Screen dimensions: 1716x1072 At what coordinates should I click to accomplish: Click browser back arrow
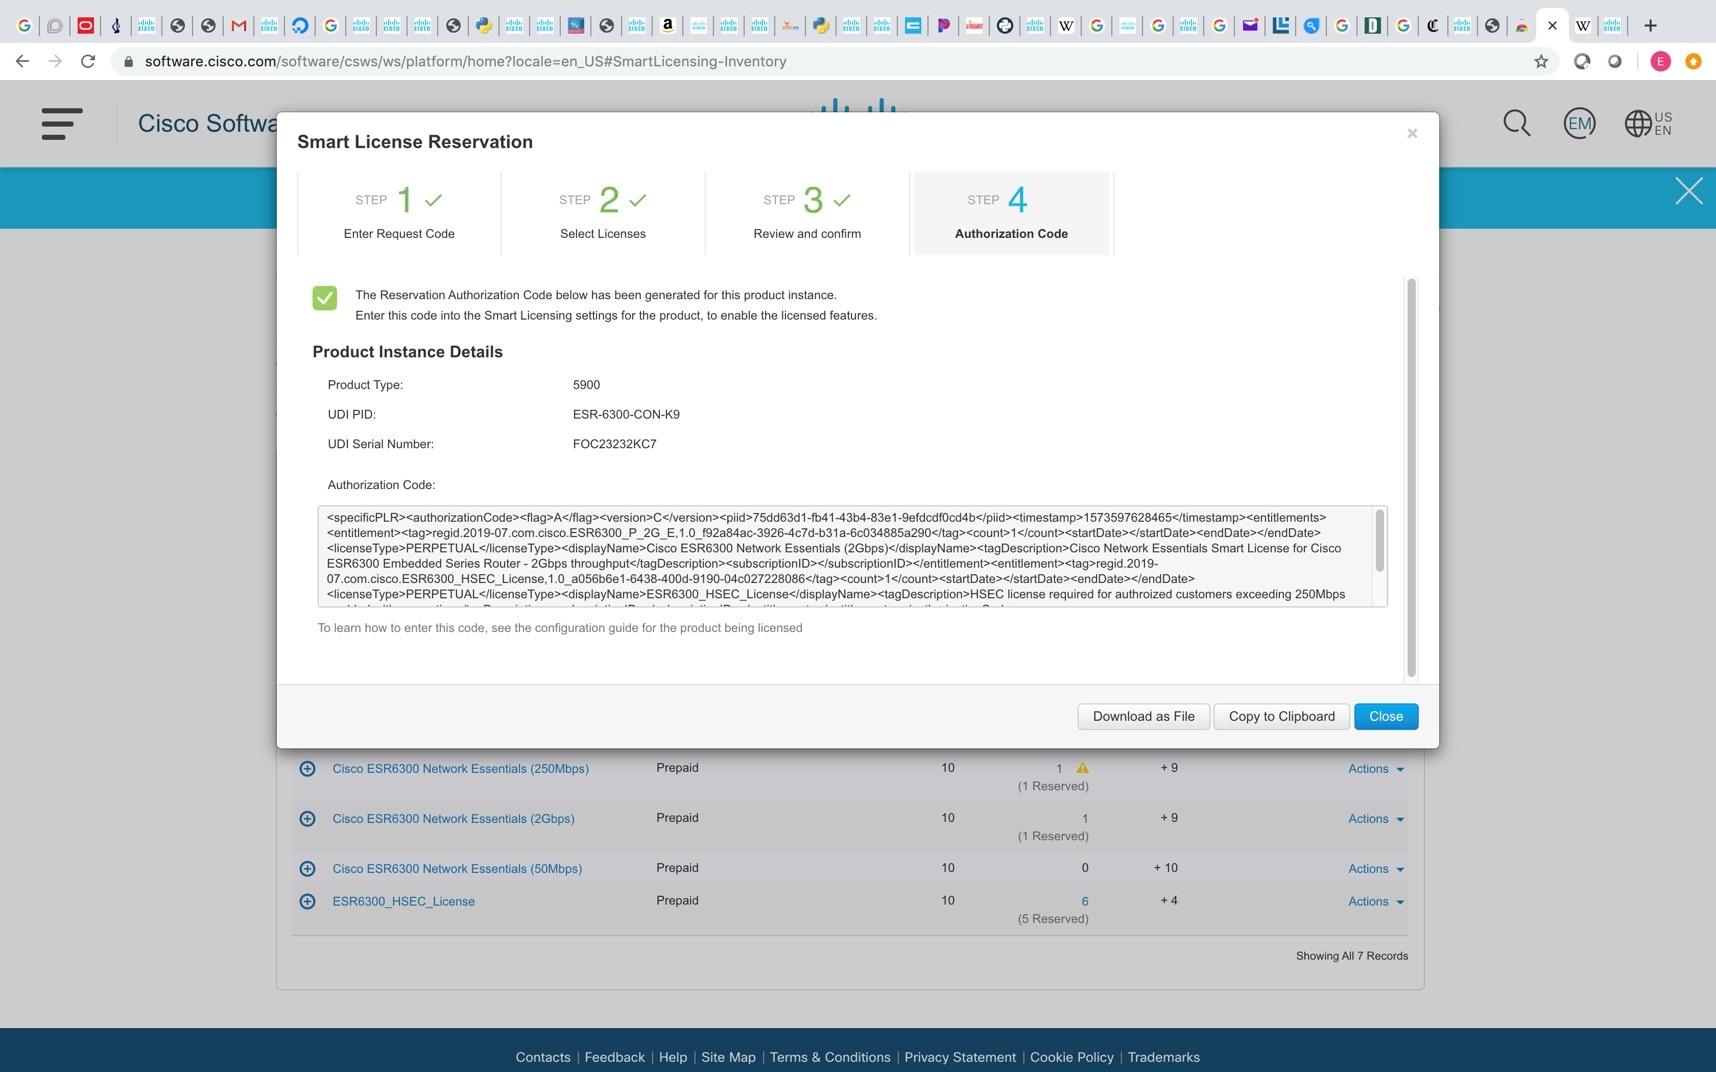[x=22, y=61]
